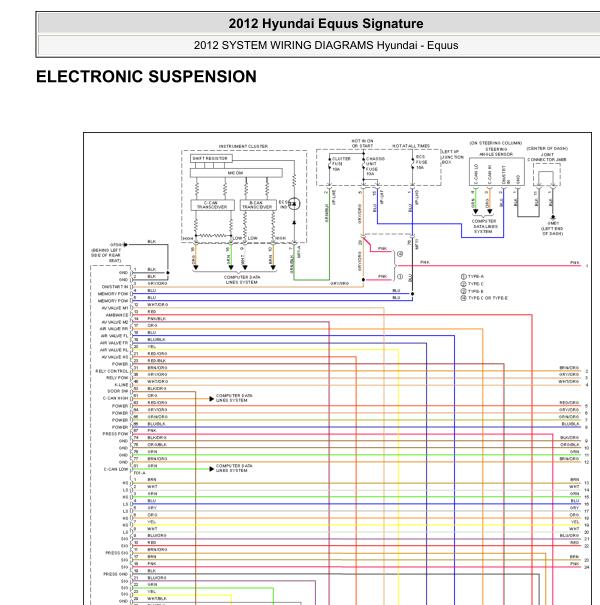Click the AV VALVE M2 pin label

coord(115,322)
